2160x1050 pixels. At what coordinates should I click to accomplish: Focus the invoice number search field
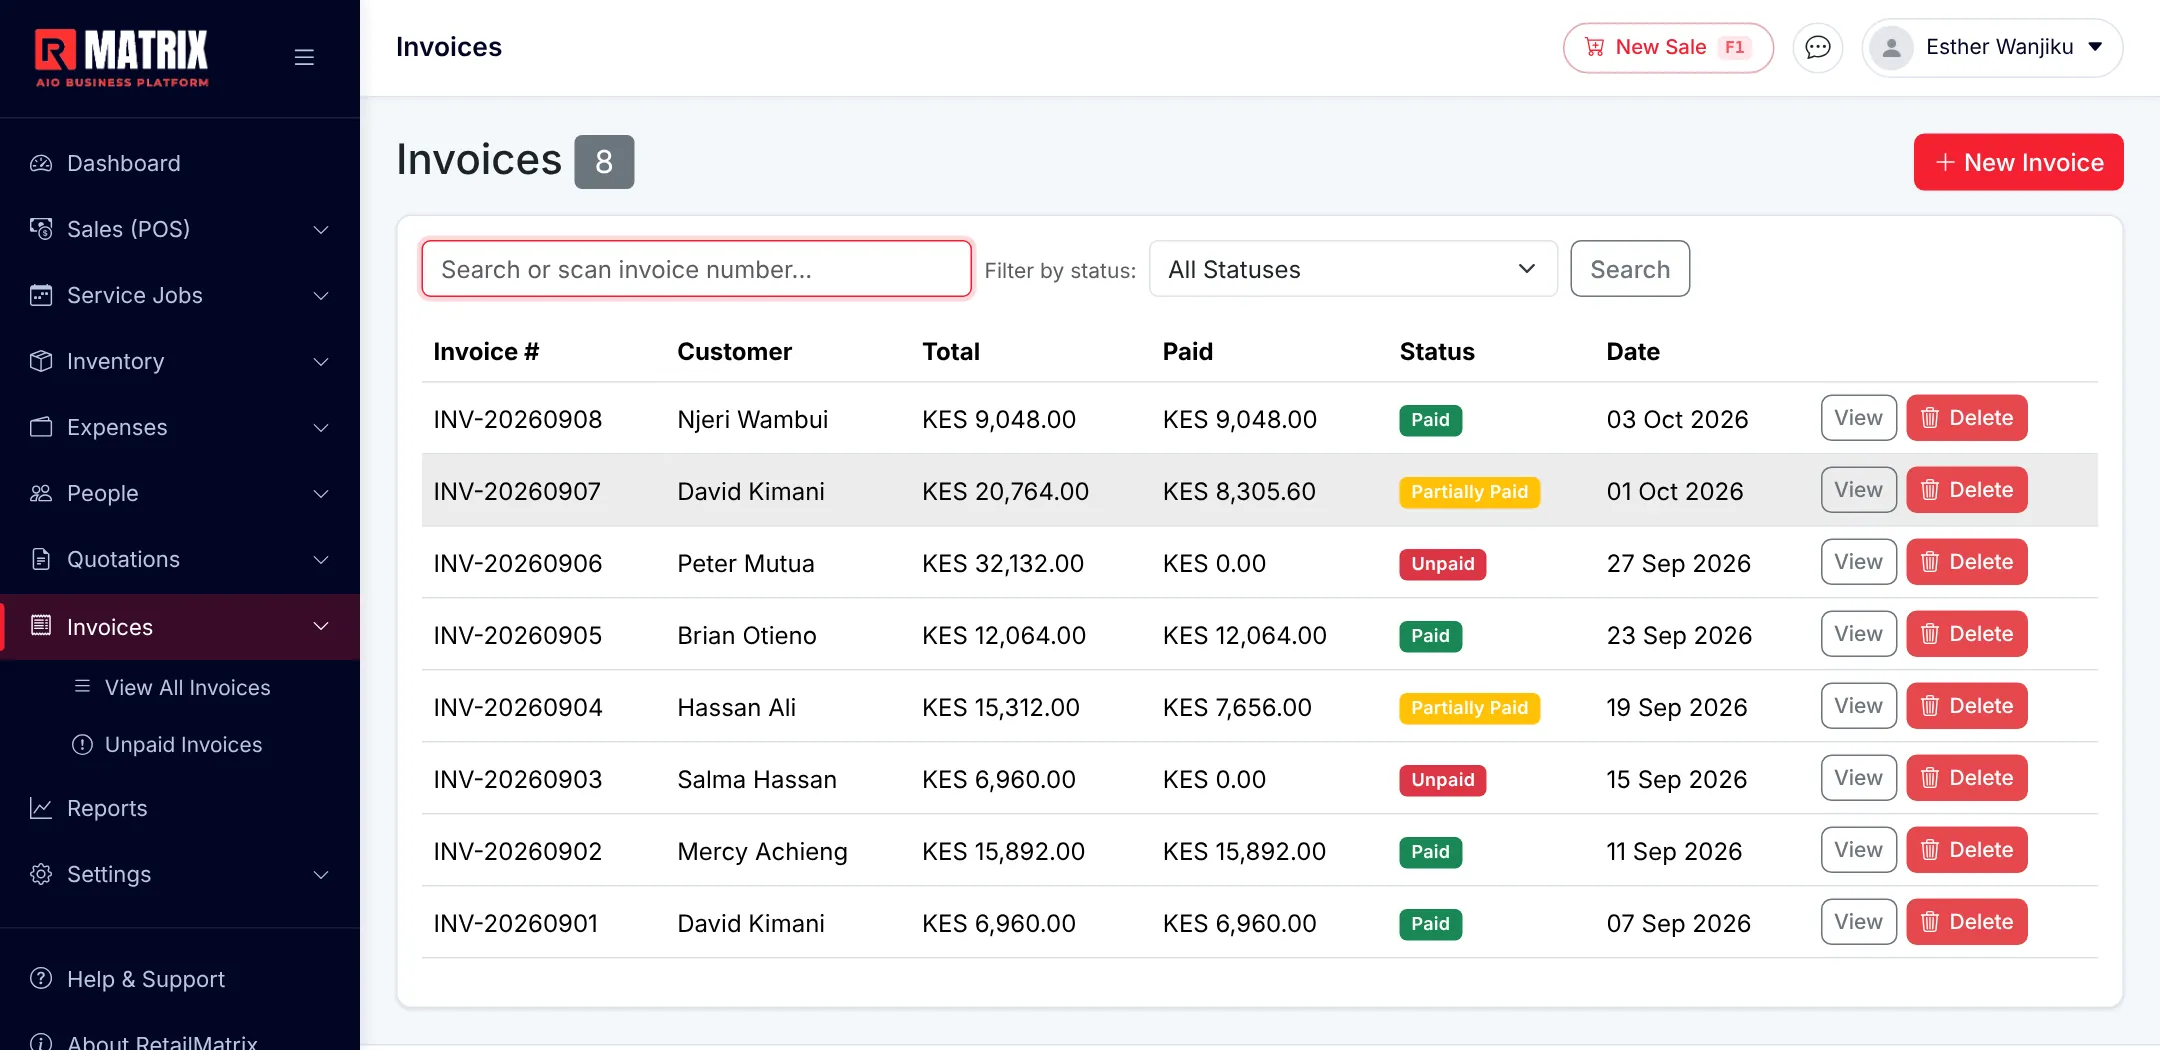pyautogui.click(x=696, y=269)
